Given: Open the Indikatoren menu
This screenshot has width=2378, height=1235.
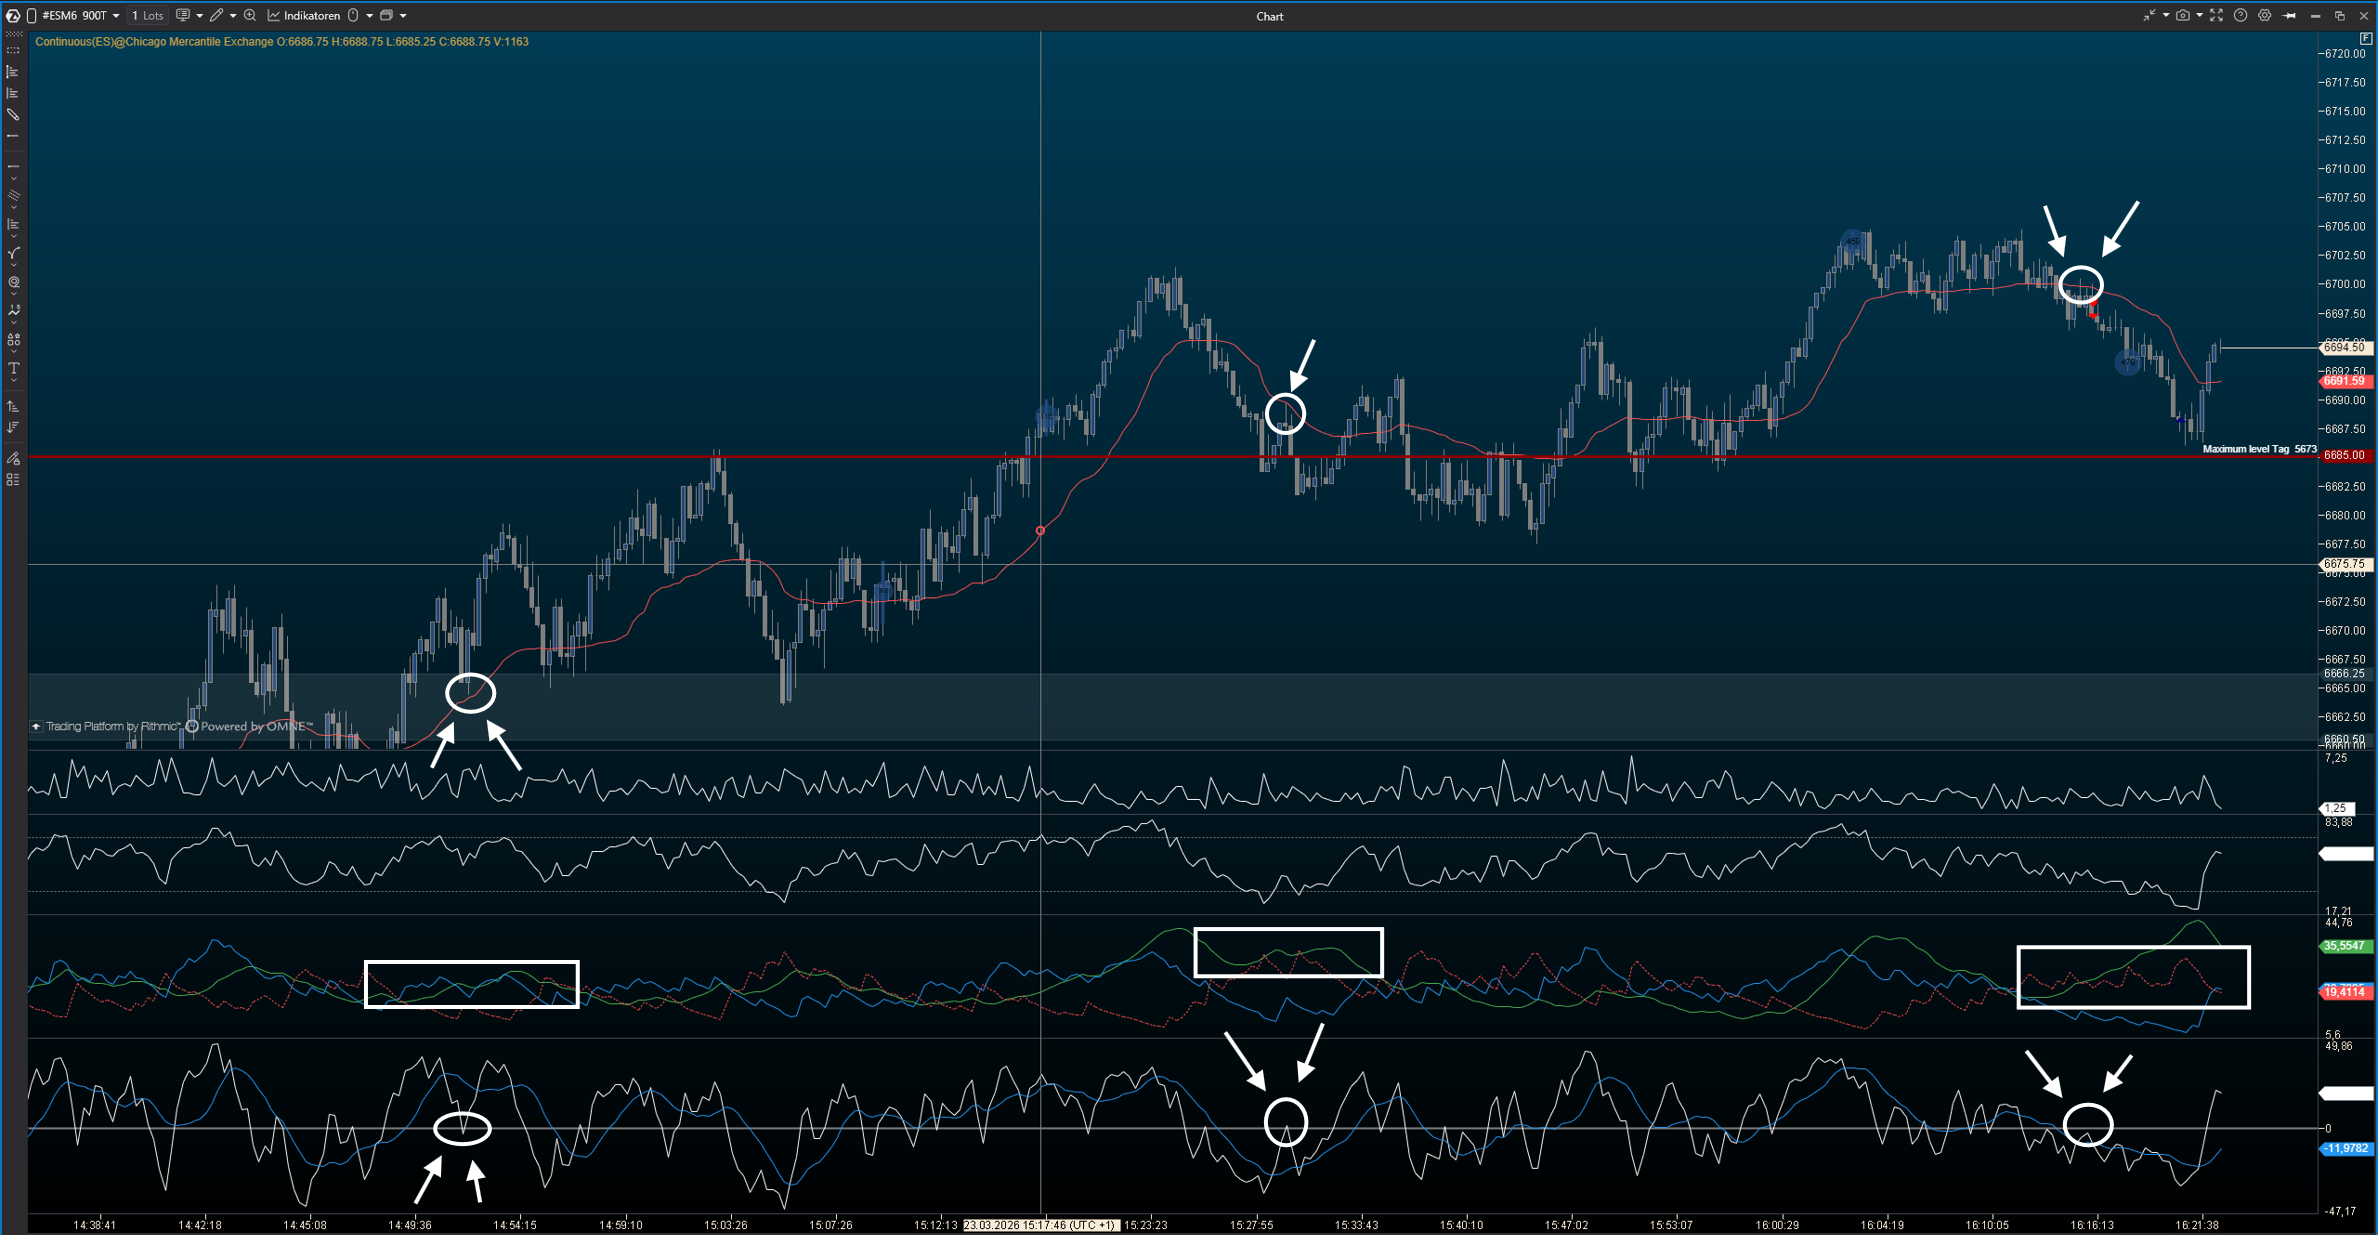Looking at the screenshot, I should pos(304,16).
